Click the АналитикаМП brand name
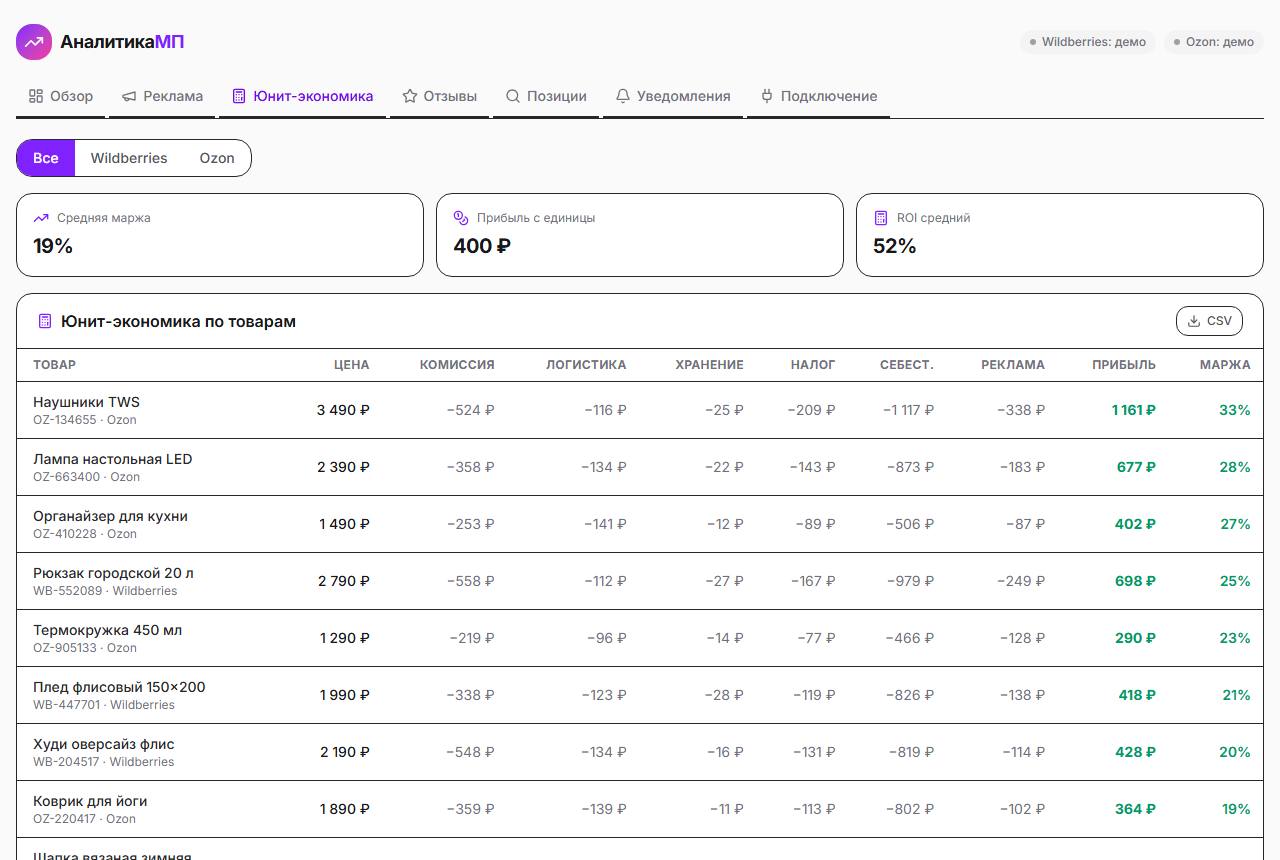Screen dimensions: 1280x860 pos(122,42)
